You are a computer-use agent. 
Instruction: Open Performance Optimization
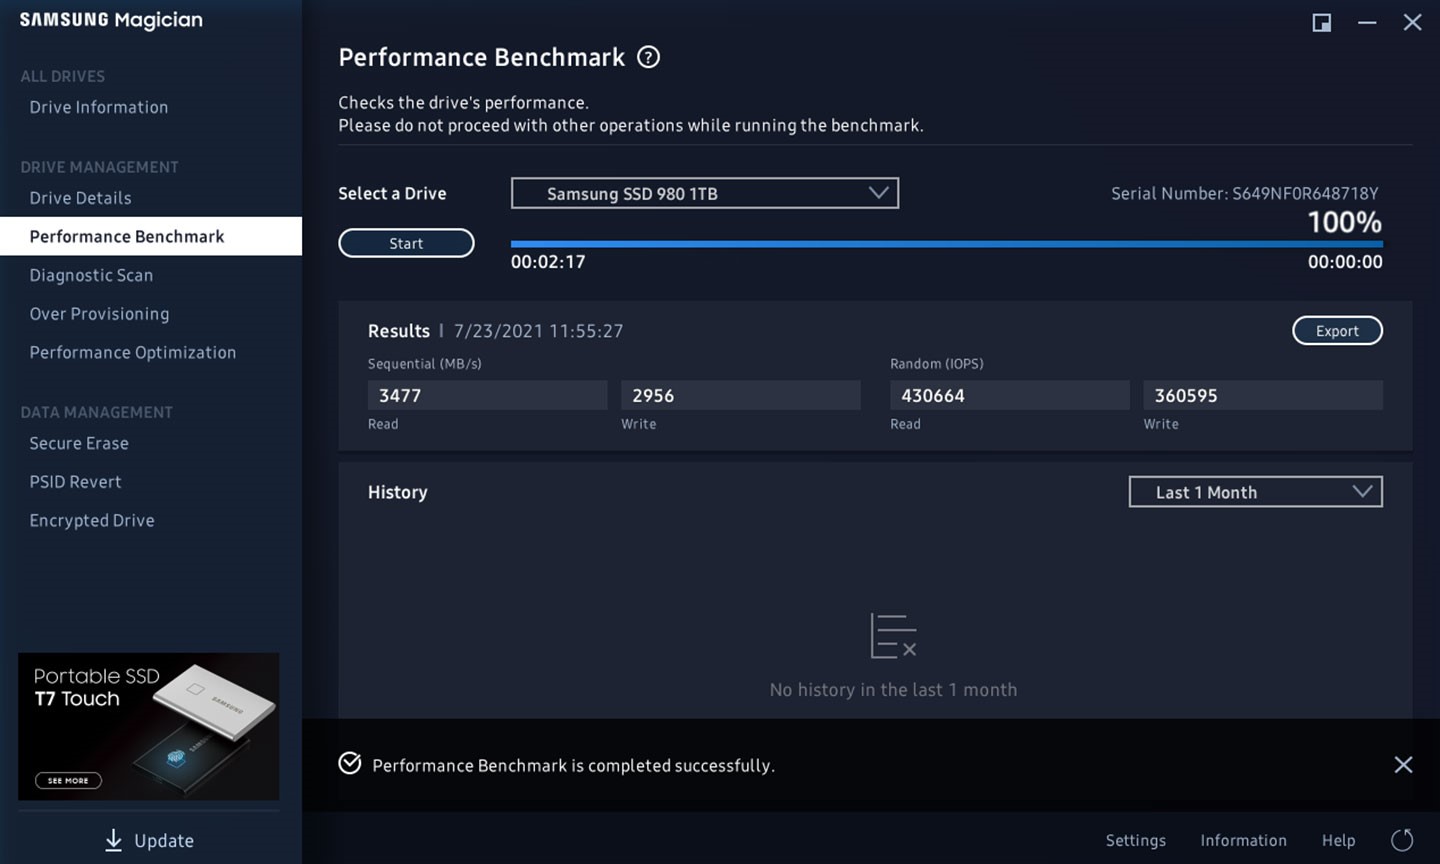click(x=133, y=352)
